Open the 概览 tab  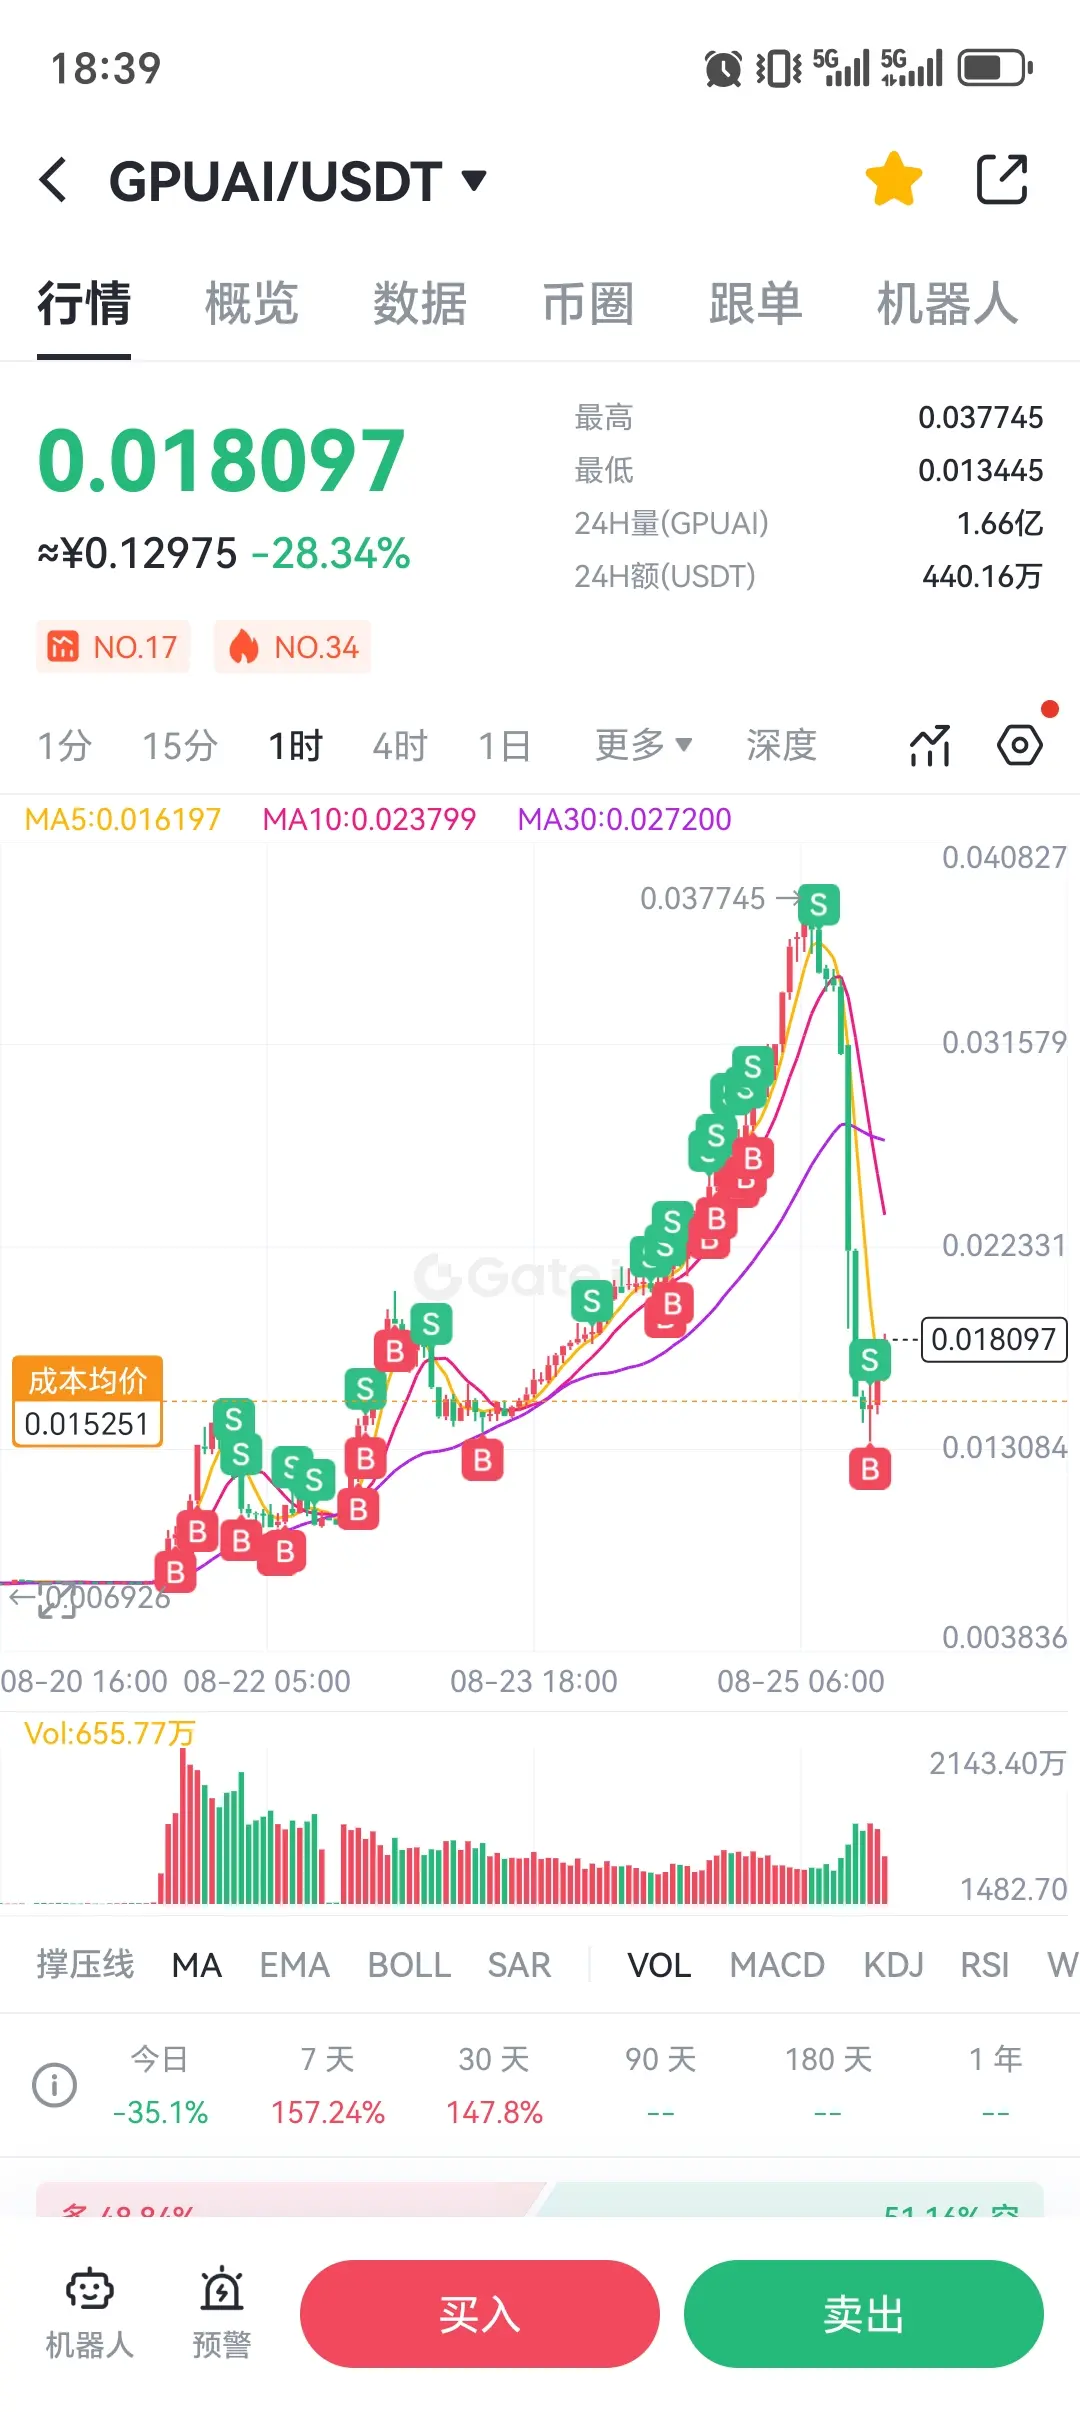click(x=252, y=303)
